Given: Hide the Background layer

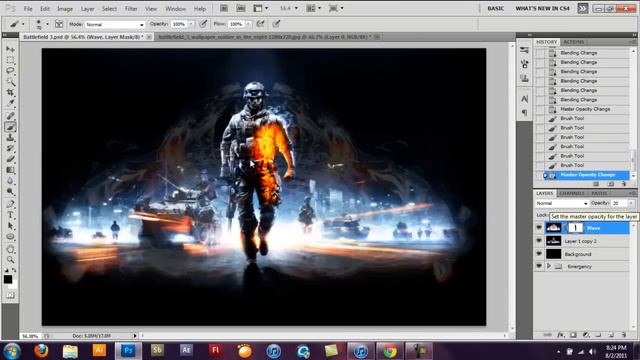Looking at the screenshot, I should click(x=539, y=254).
